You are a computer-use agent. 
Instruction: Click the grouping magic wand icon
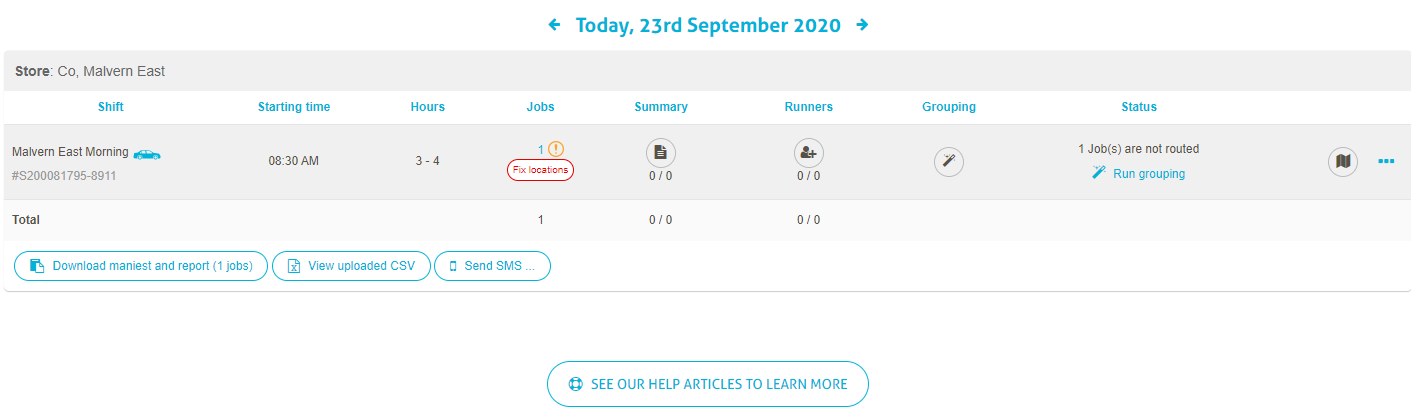point(949,162)
